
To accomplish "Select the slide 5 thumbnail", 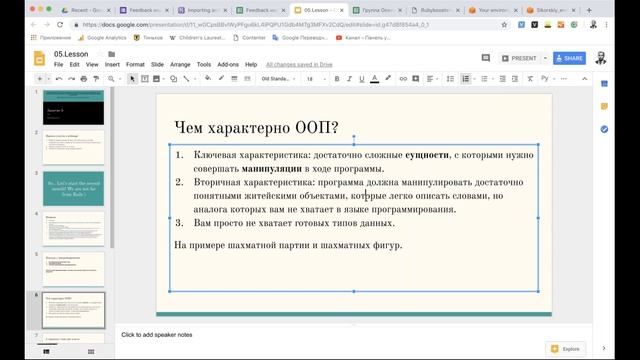I will click(x=73, y=269).
